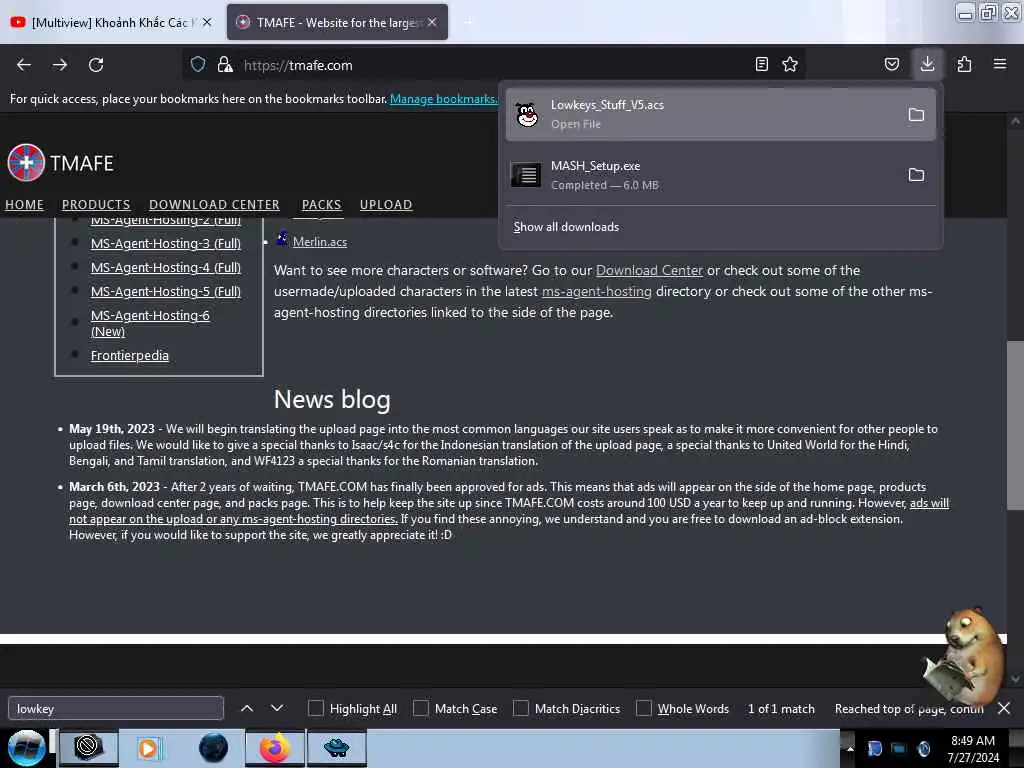This screenshot has width=1024, height=768.
Task: Open the tracking protection shield icon
Action: pyautogui.click(x=198, y=65)
